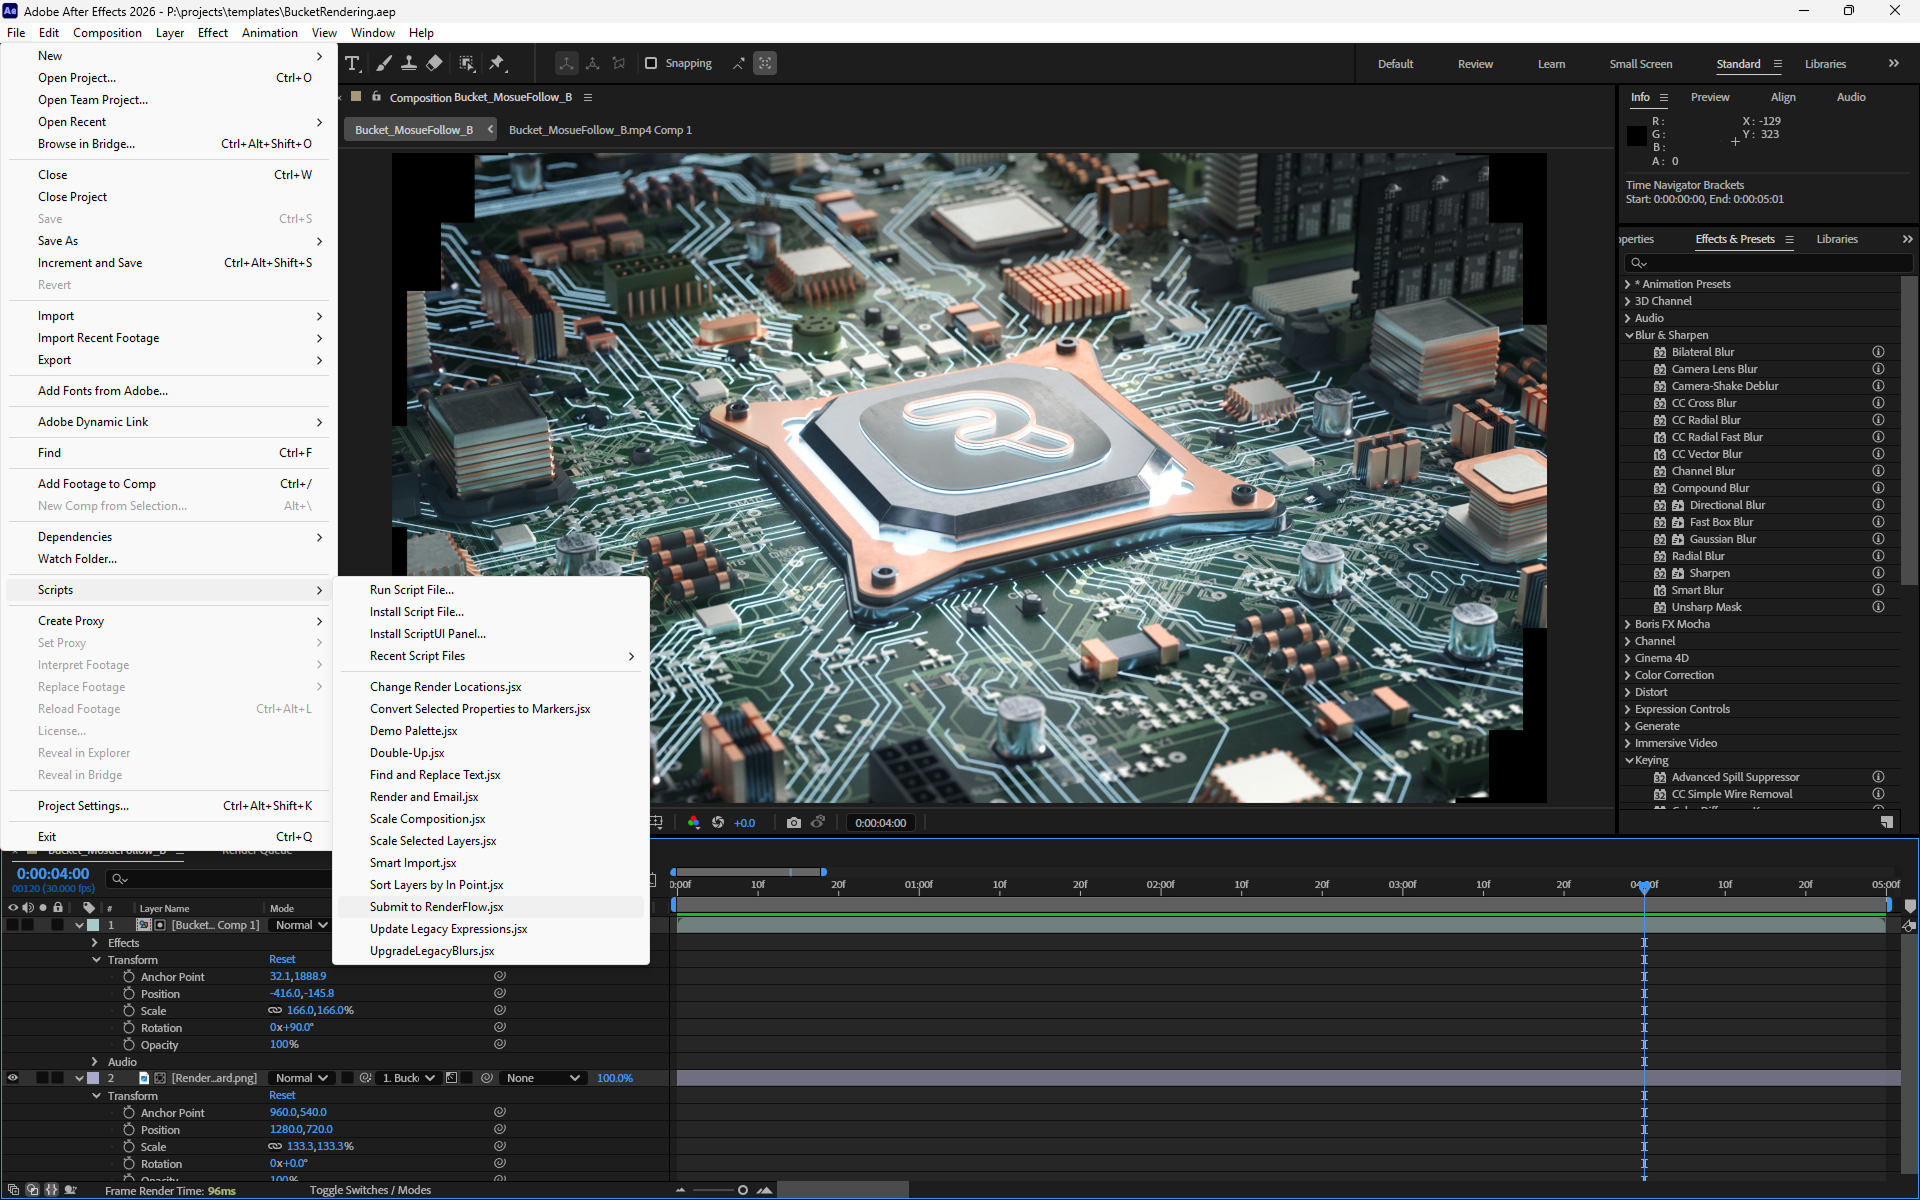Click the view axis mode icon

pyautogui.click(x=619, y=63)
